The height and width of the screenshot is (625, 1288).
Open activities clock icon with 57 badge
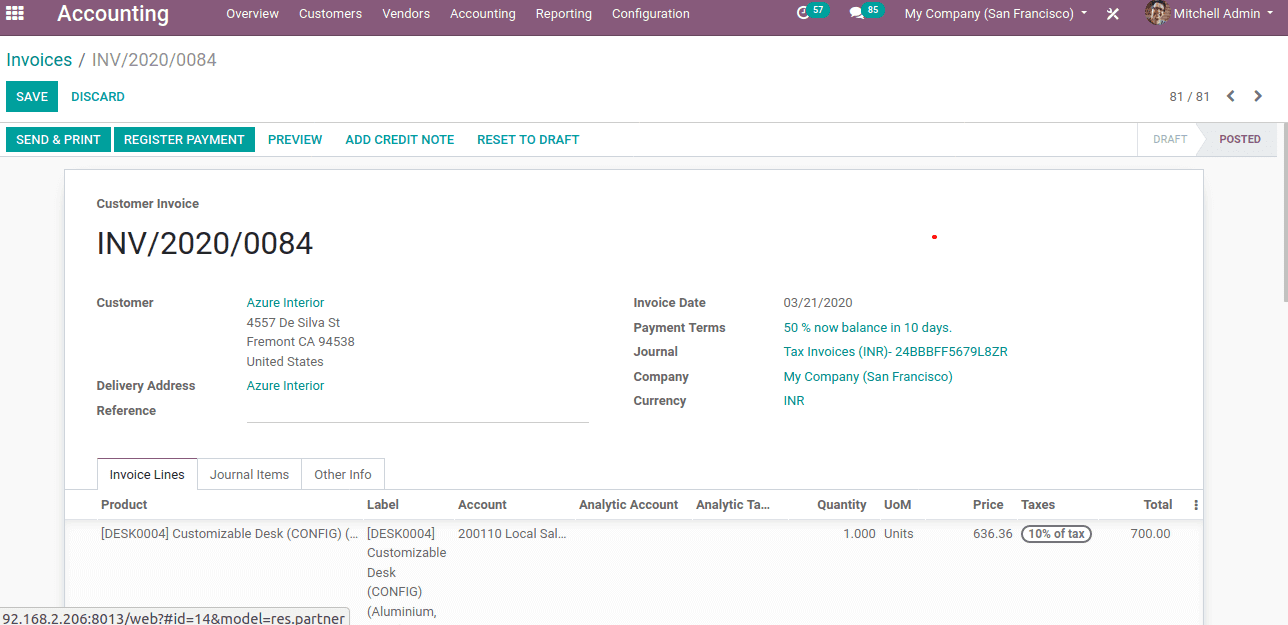click(812, 12)
